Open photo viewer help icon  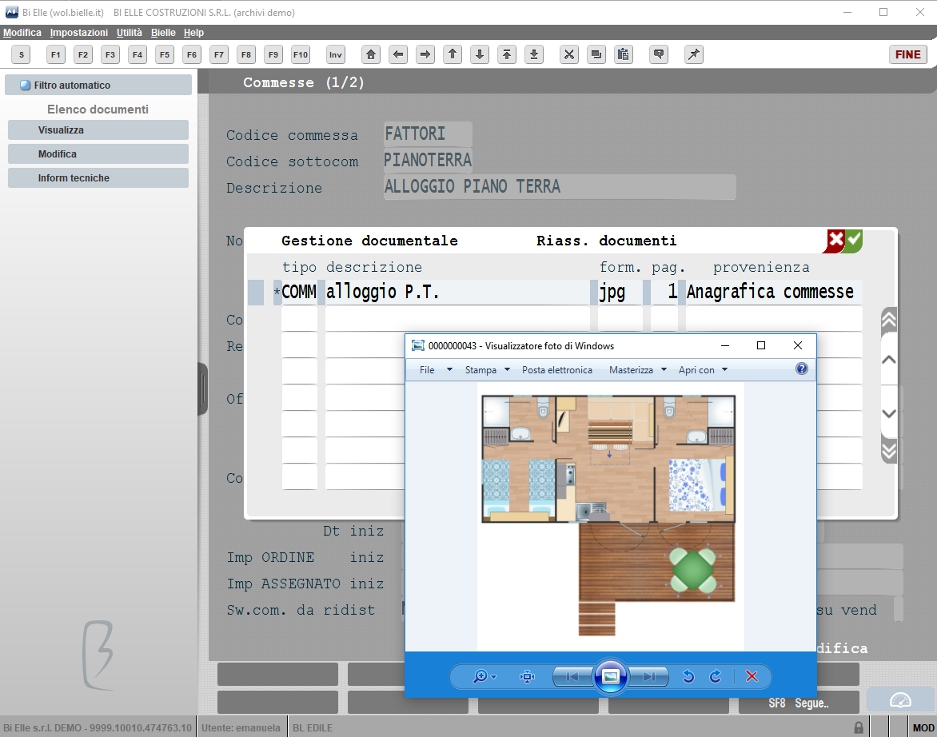[801, 369]
